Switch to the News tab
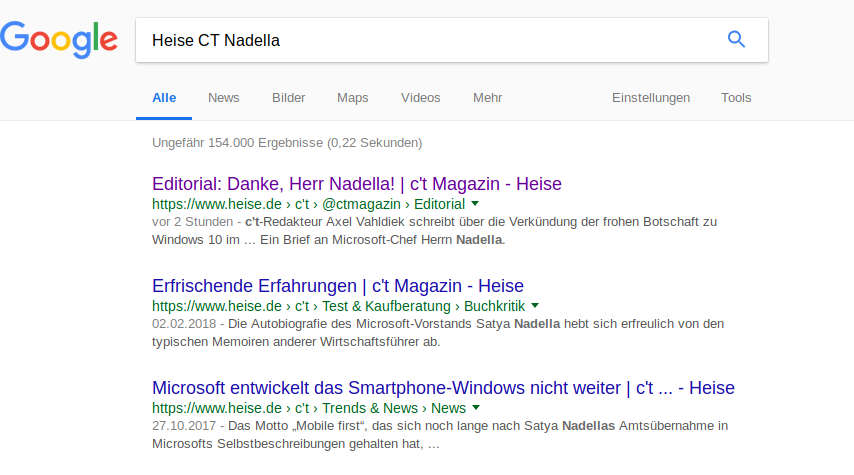This screenshot has height=475, width=854. [223, 98]
